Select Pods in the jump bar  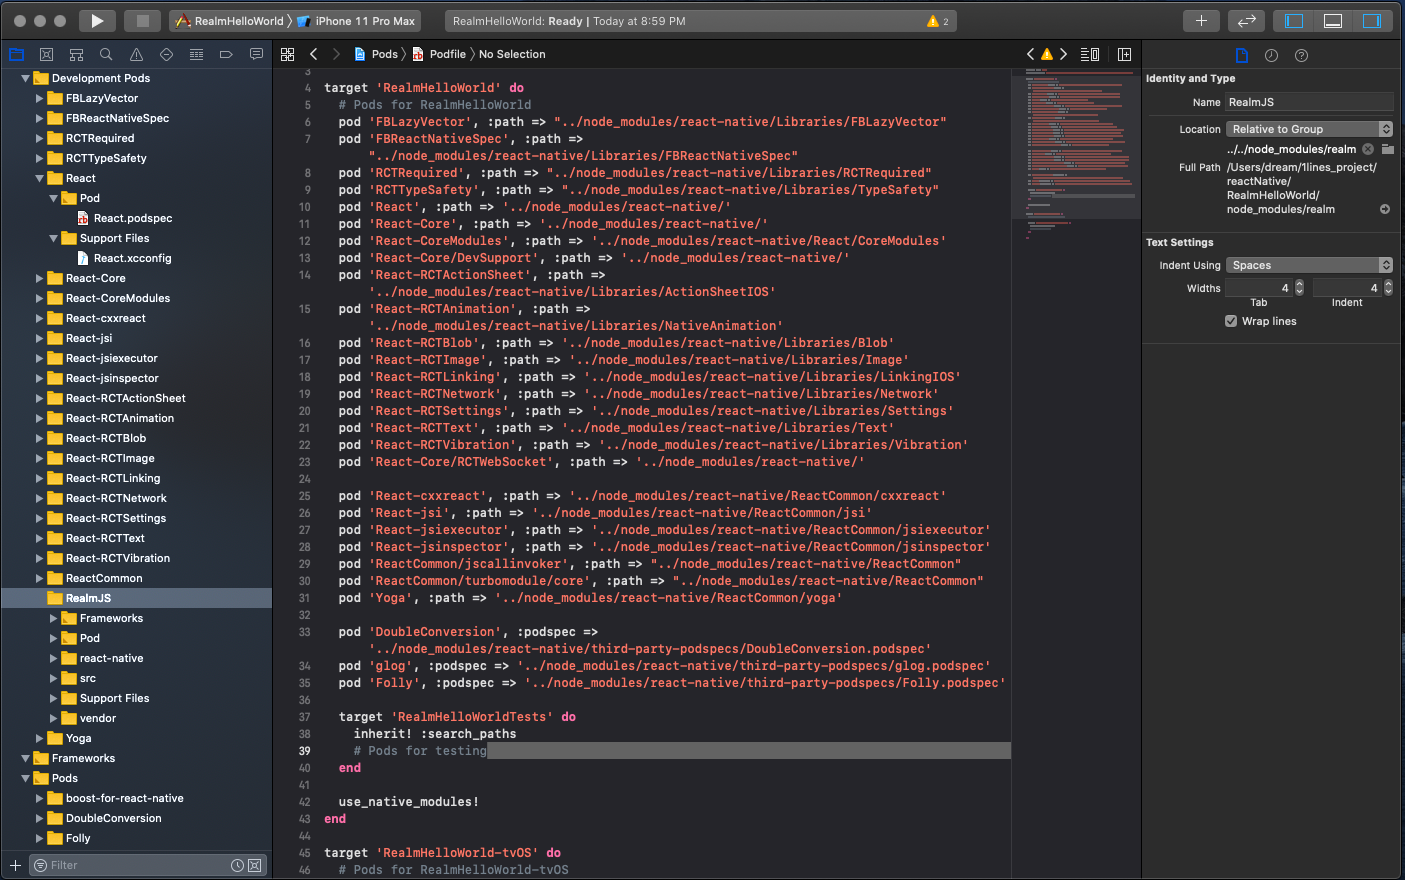pyautogui.click(x=376, y=54)
